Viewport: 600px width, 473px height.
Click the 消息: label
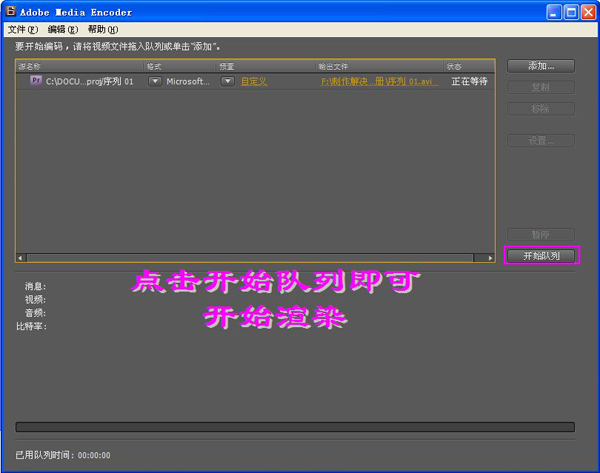coord(35,286)
